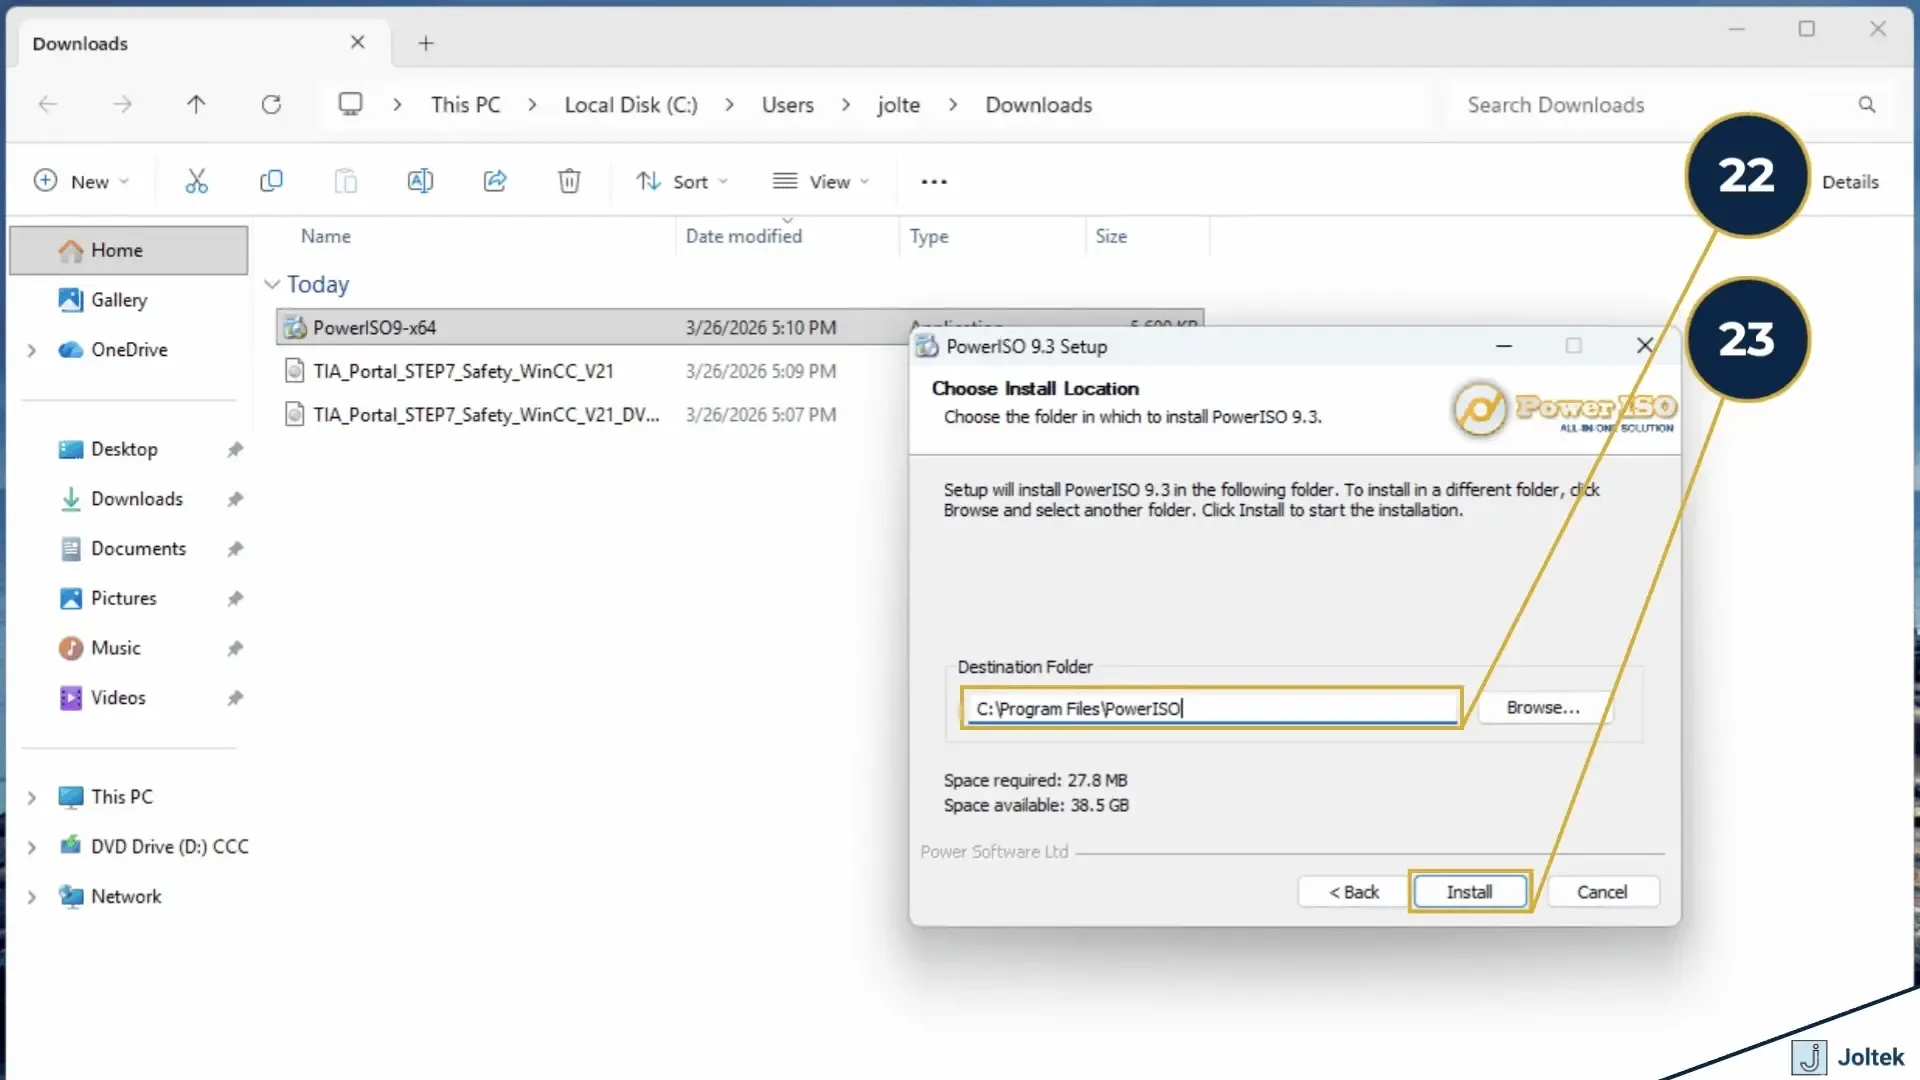This screenshot has width=1920, height=1080.
Task: Select This PC in the sidebar
Action: [x=122, y=797]
